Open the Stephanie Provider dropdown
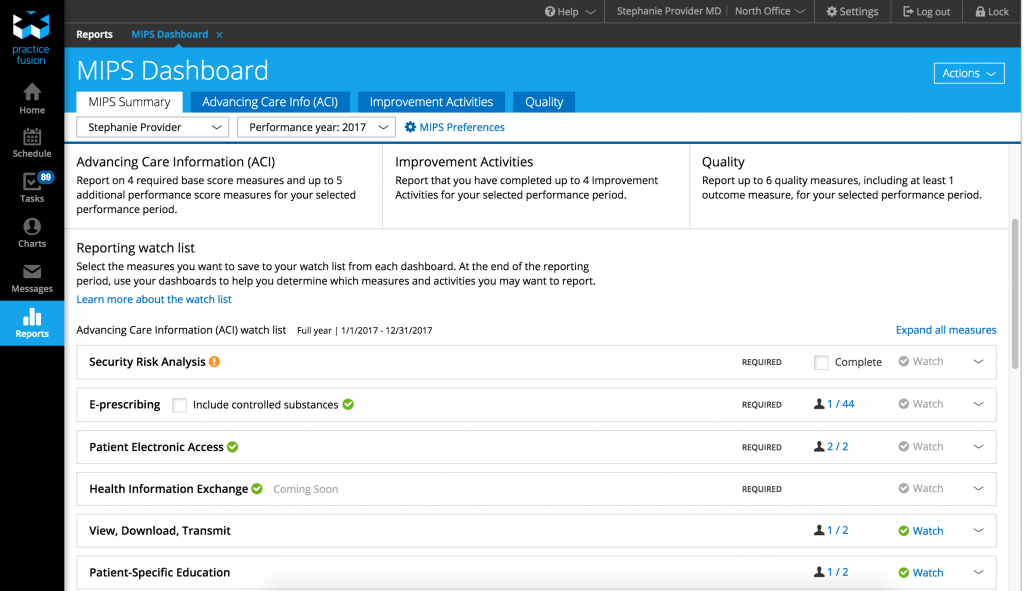Screen dimensions: 1024x591 tap(153, 128)
